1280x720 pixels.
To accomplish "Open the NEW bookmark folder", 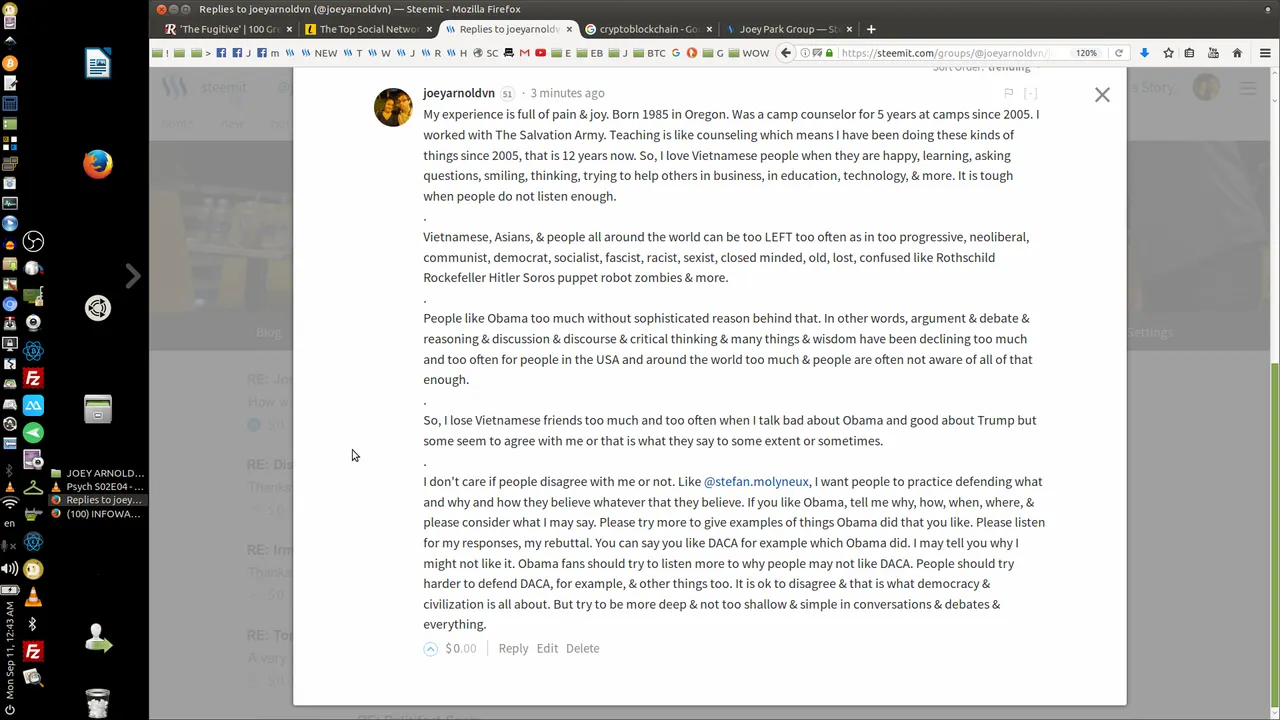I will [320, 53].
